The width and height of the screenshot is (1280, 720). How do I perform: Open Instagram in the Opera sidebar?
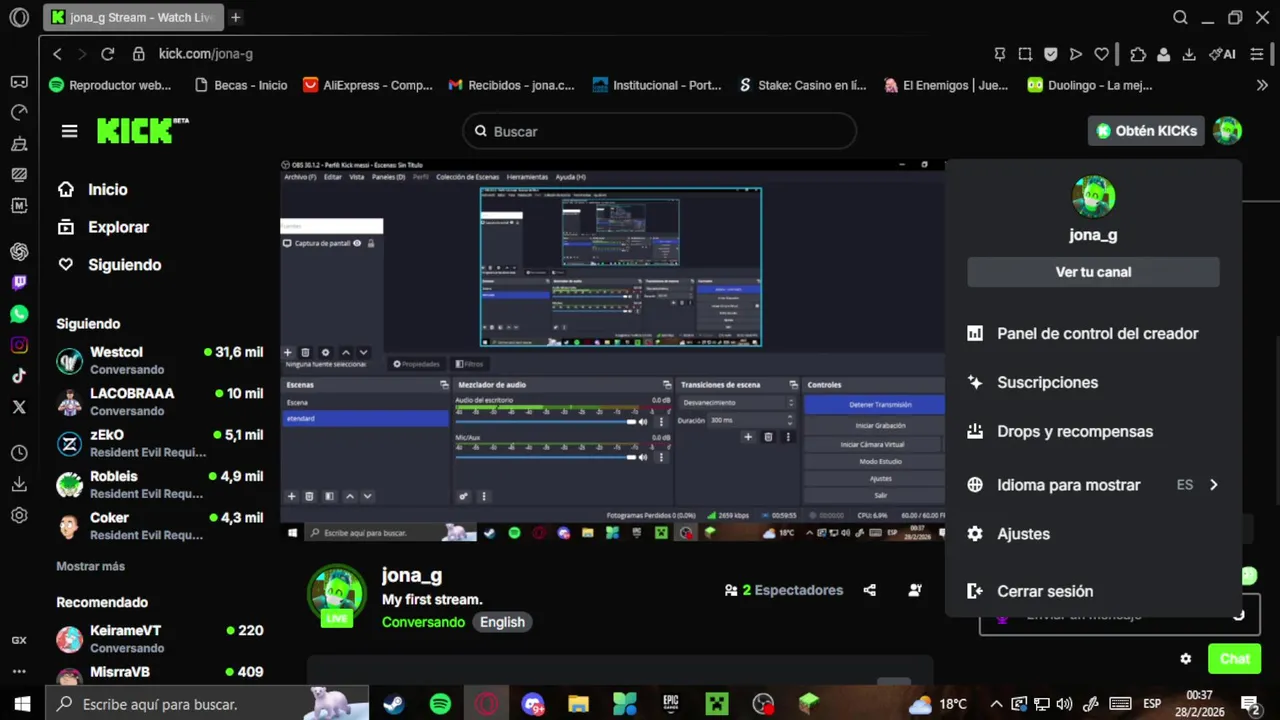point(19,345)
